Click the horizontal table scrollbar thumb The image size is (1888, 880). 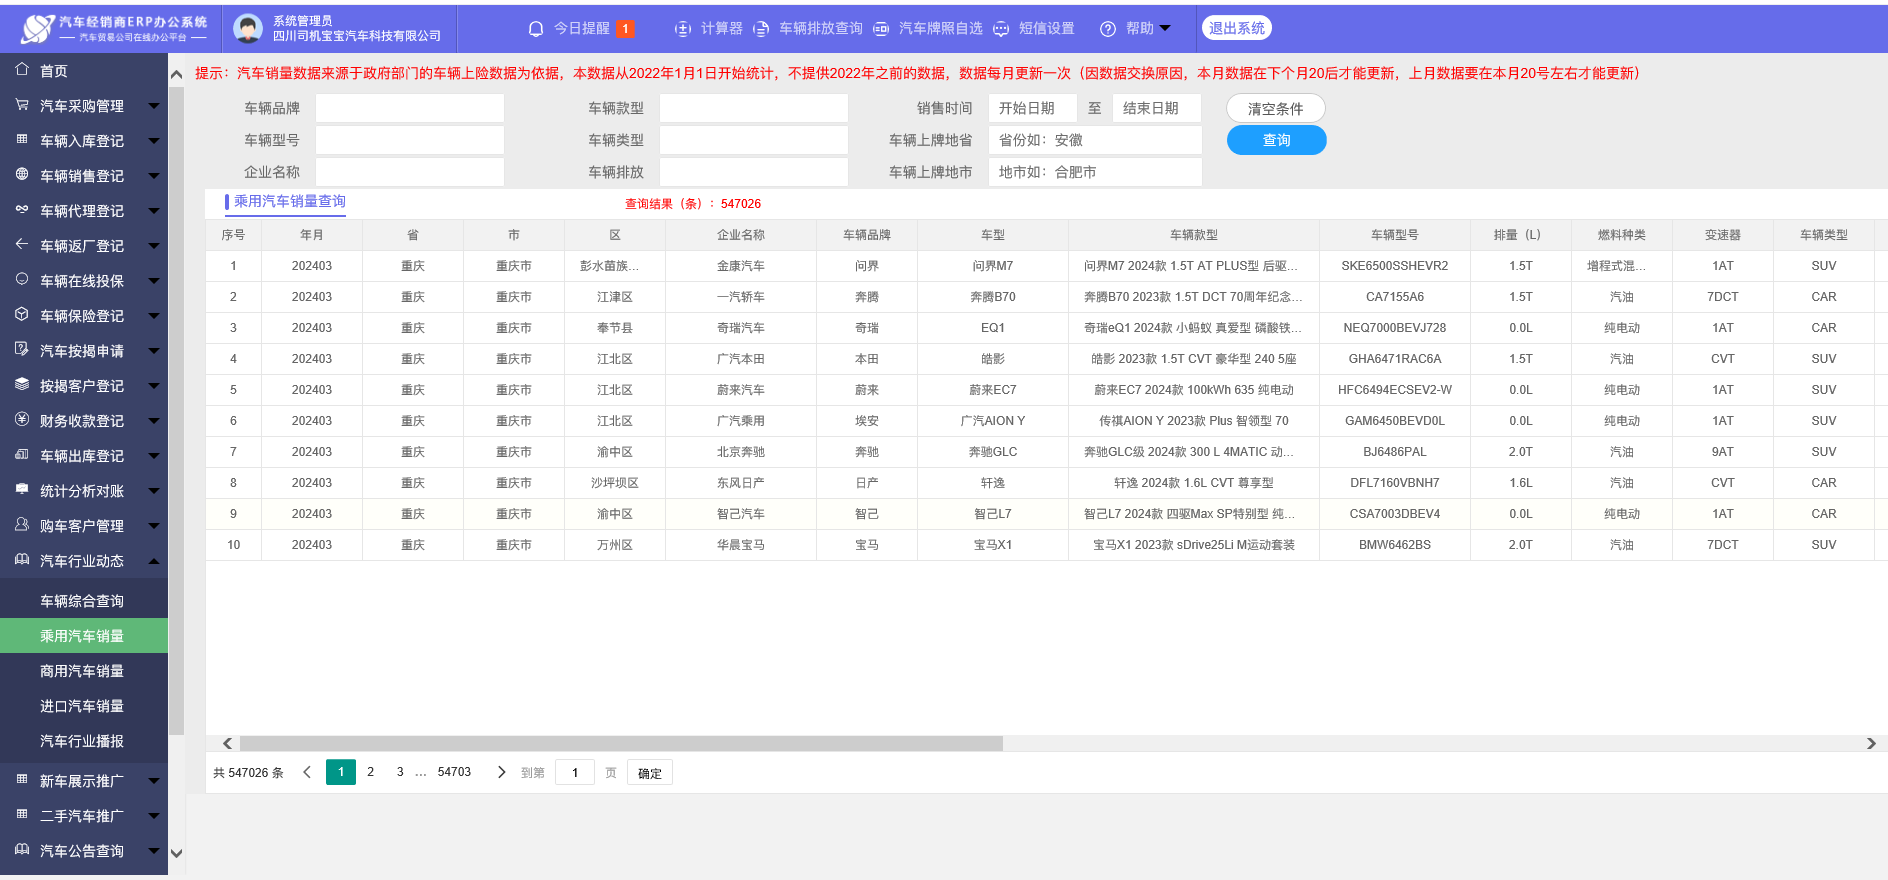pos(621,743)
